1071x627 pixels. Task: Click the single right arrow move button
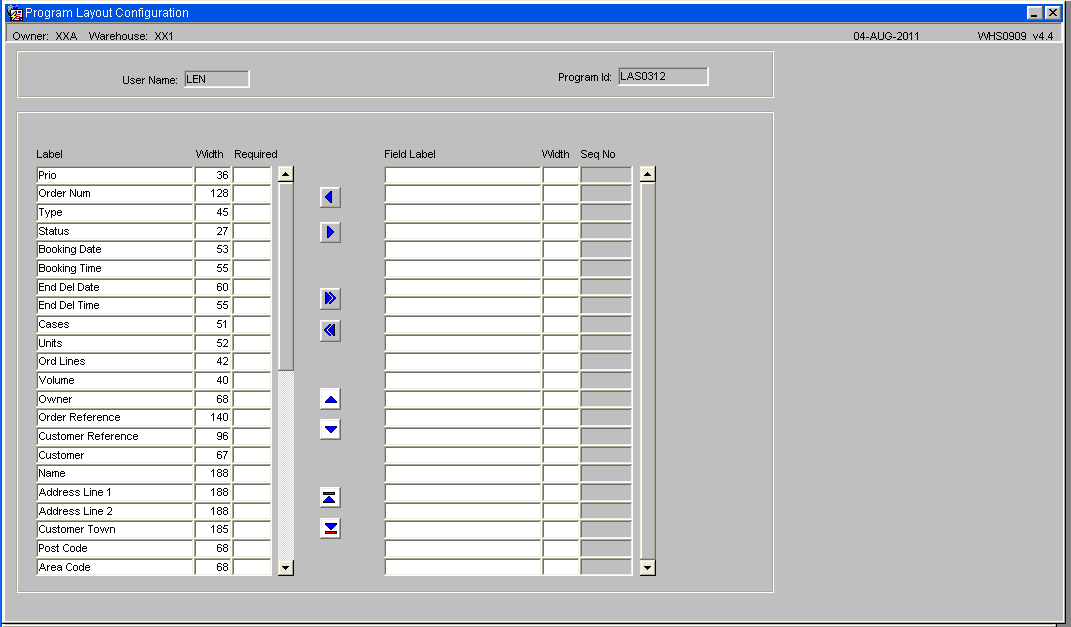[x=330, y=232]
